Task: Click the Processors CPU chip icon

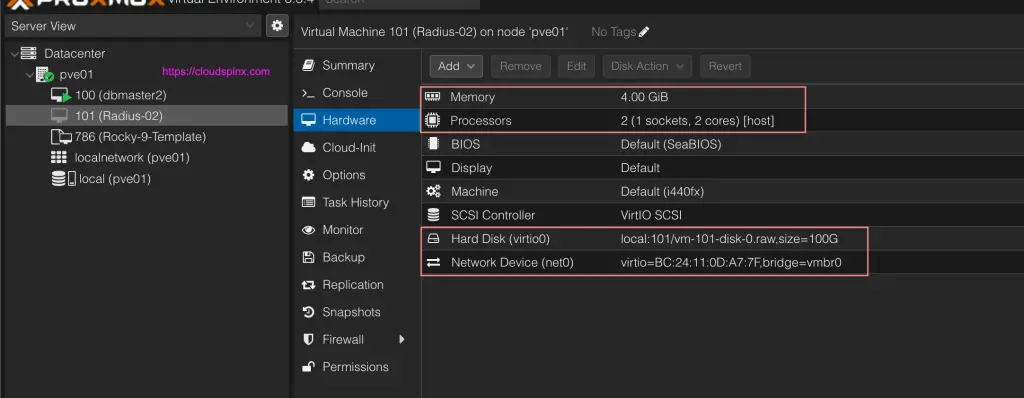Action: coord(432,121)
